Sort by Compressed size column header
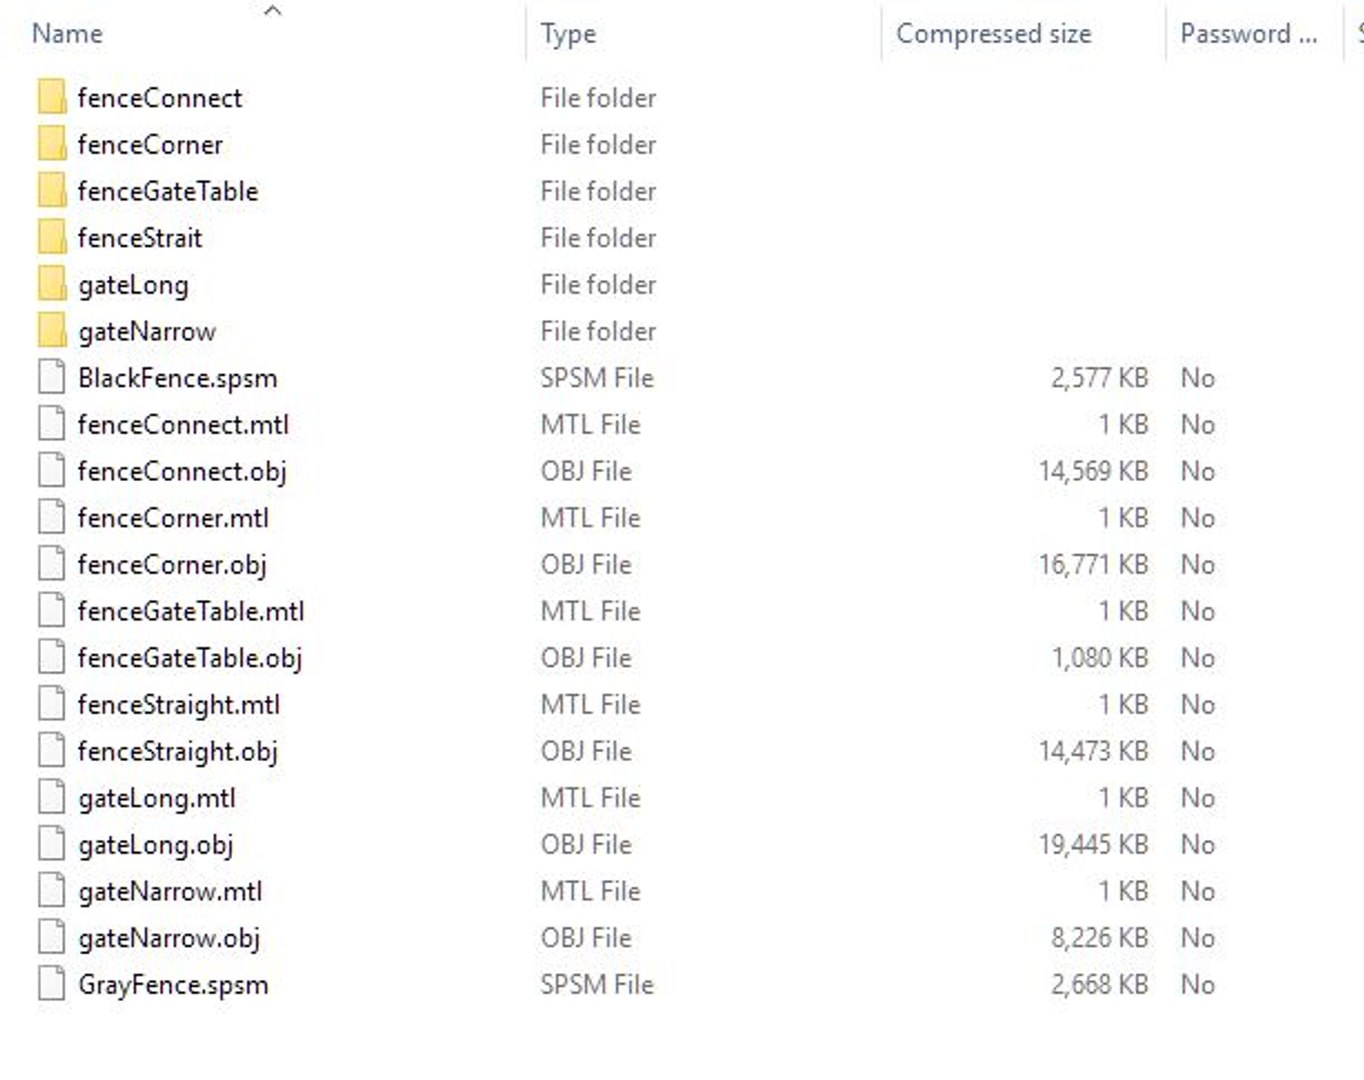The height and width of the screenshot is (1080, 1364). (993, 34)
